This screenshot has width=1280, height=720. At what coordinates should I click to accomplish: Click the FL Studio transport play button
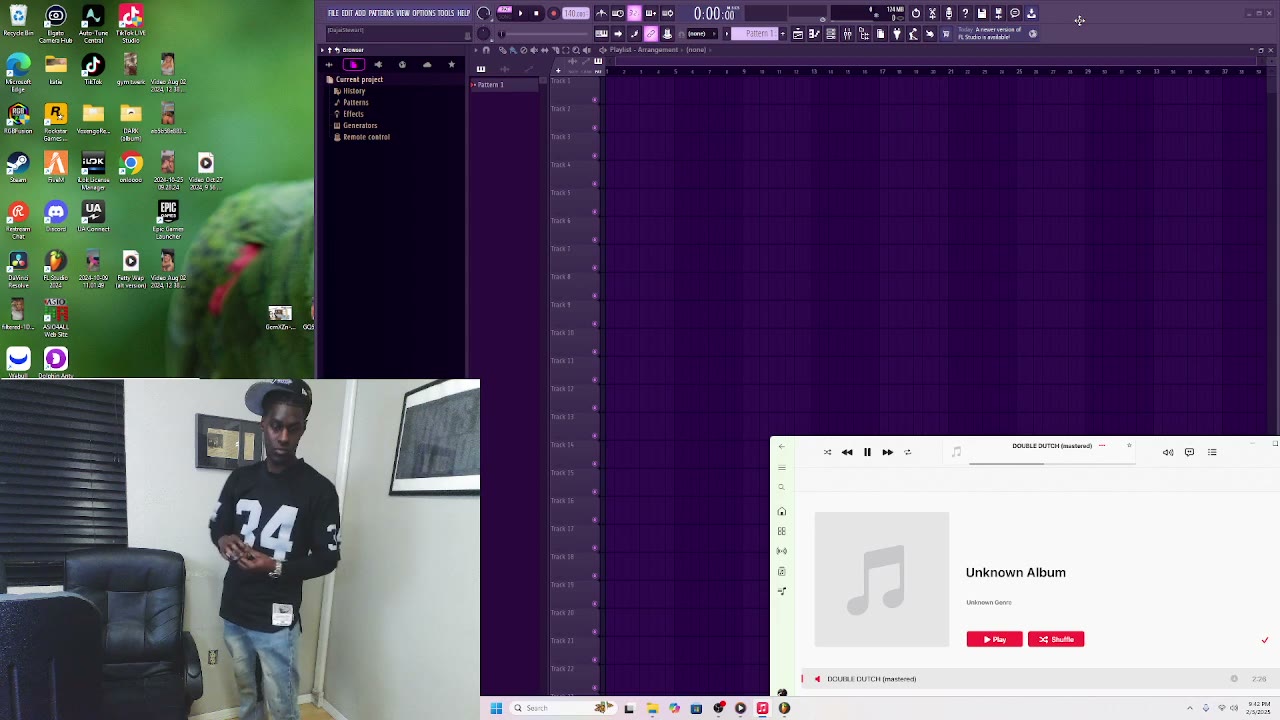pos(520,13)
